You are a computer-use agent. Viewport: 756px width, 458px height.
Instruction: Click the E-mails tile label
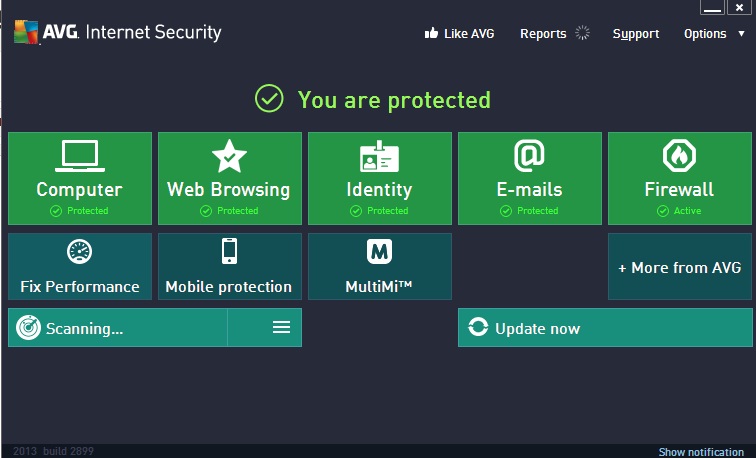click(x=529, y=189)
